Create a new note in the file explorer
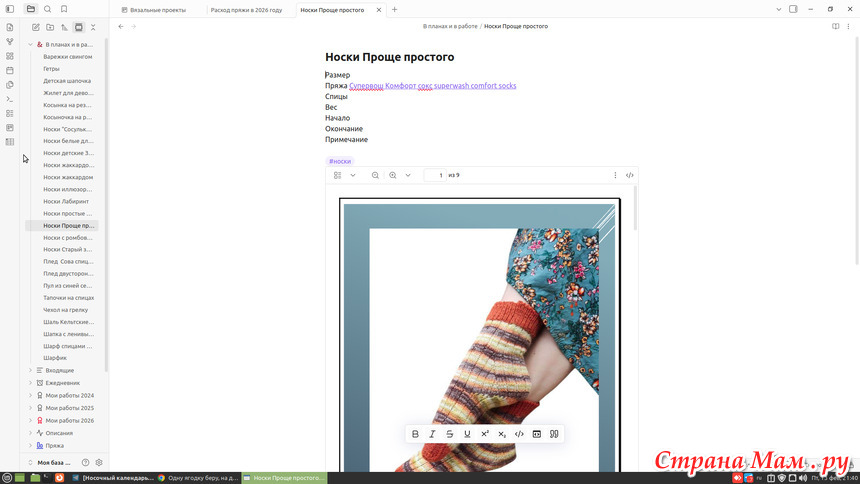 (x=36, y=27)
